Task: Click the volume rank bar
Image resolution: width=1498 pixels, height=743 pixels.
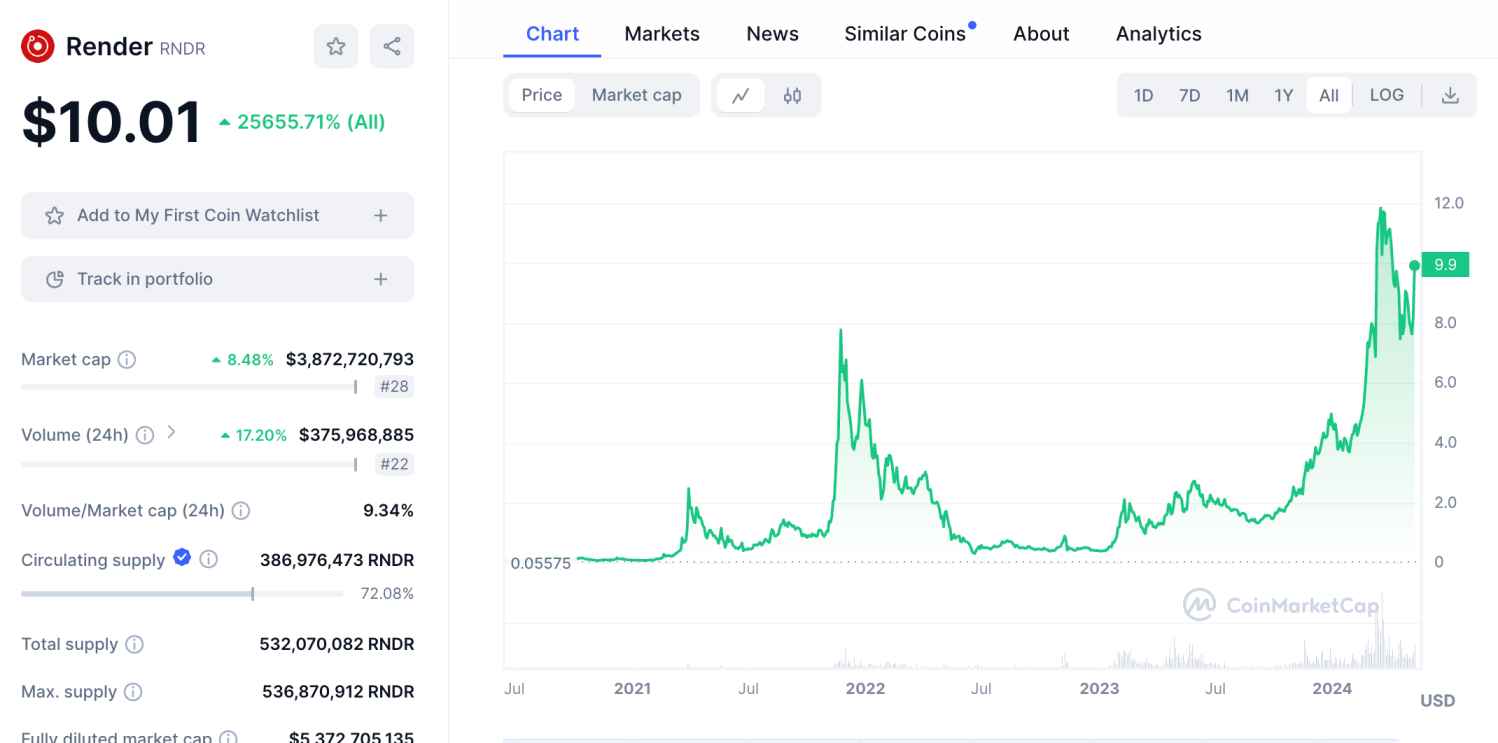Action: (x=189, y=463)
